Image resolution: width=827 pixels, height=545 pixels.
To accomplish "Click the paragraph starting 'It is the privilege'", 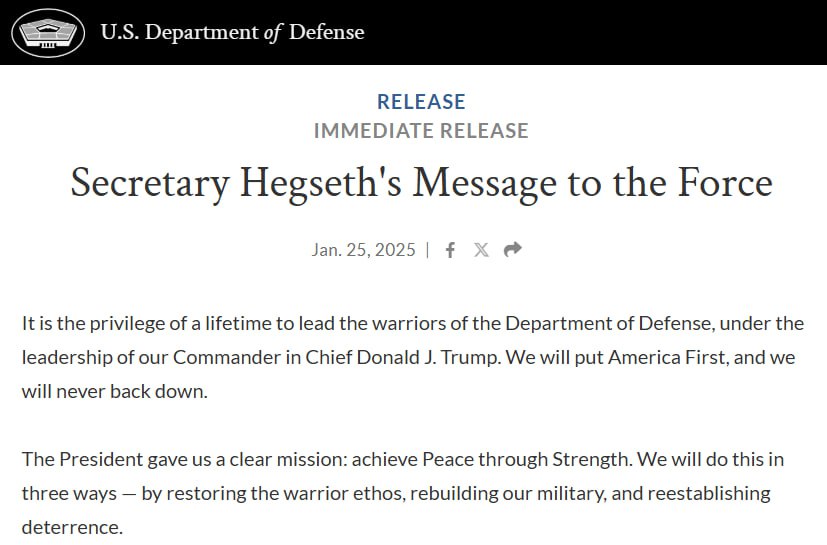I will [413, 357].
